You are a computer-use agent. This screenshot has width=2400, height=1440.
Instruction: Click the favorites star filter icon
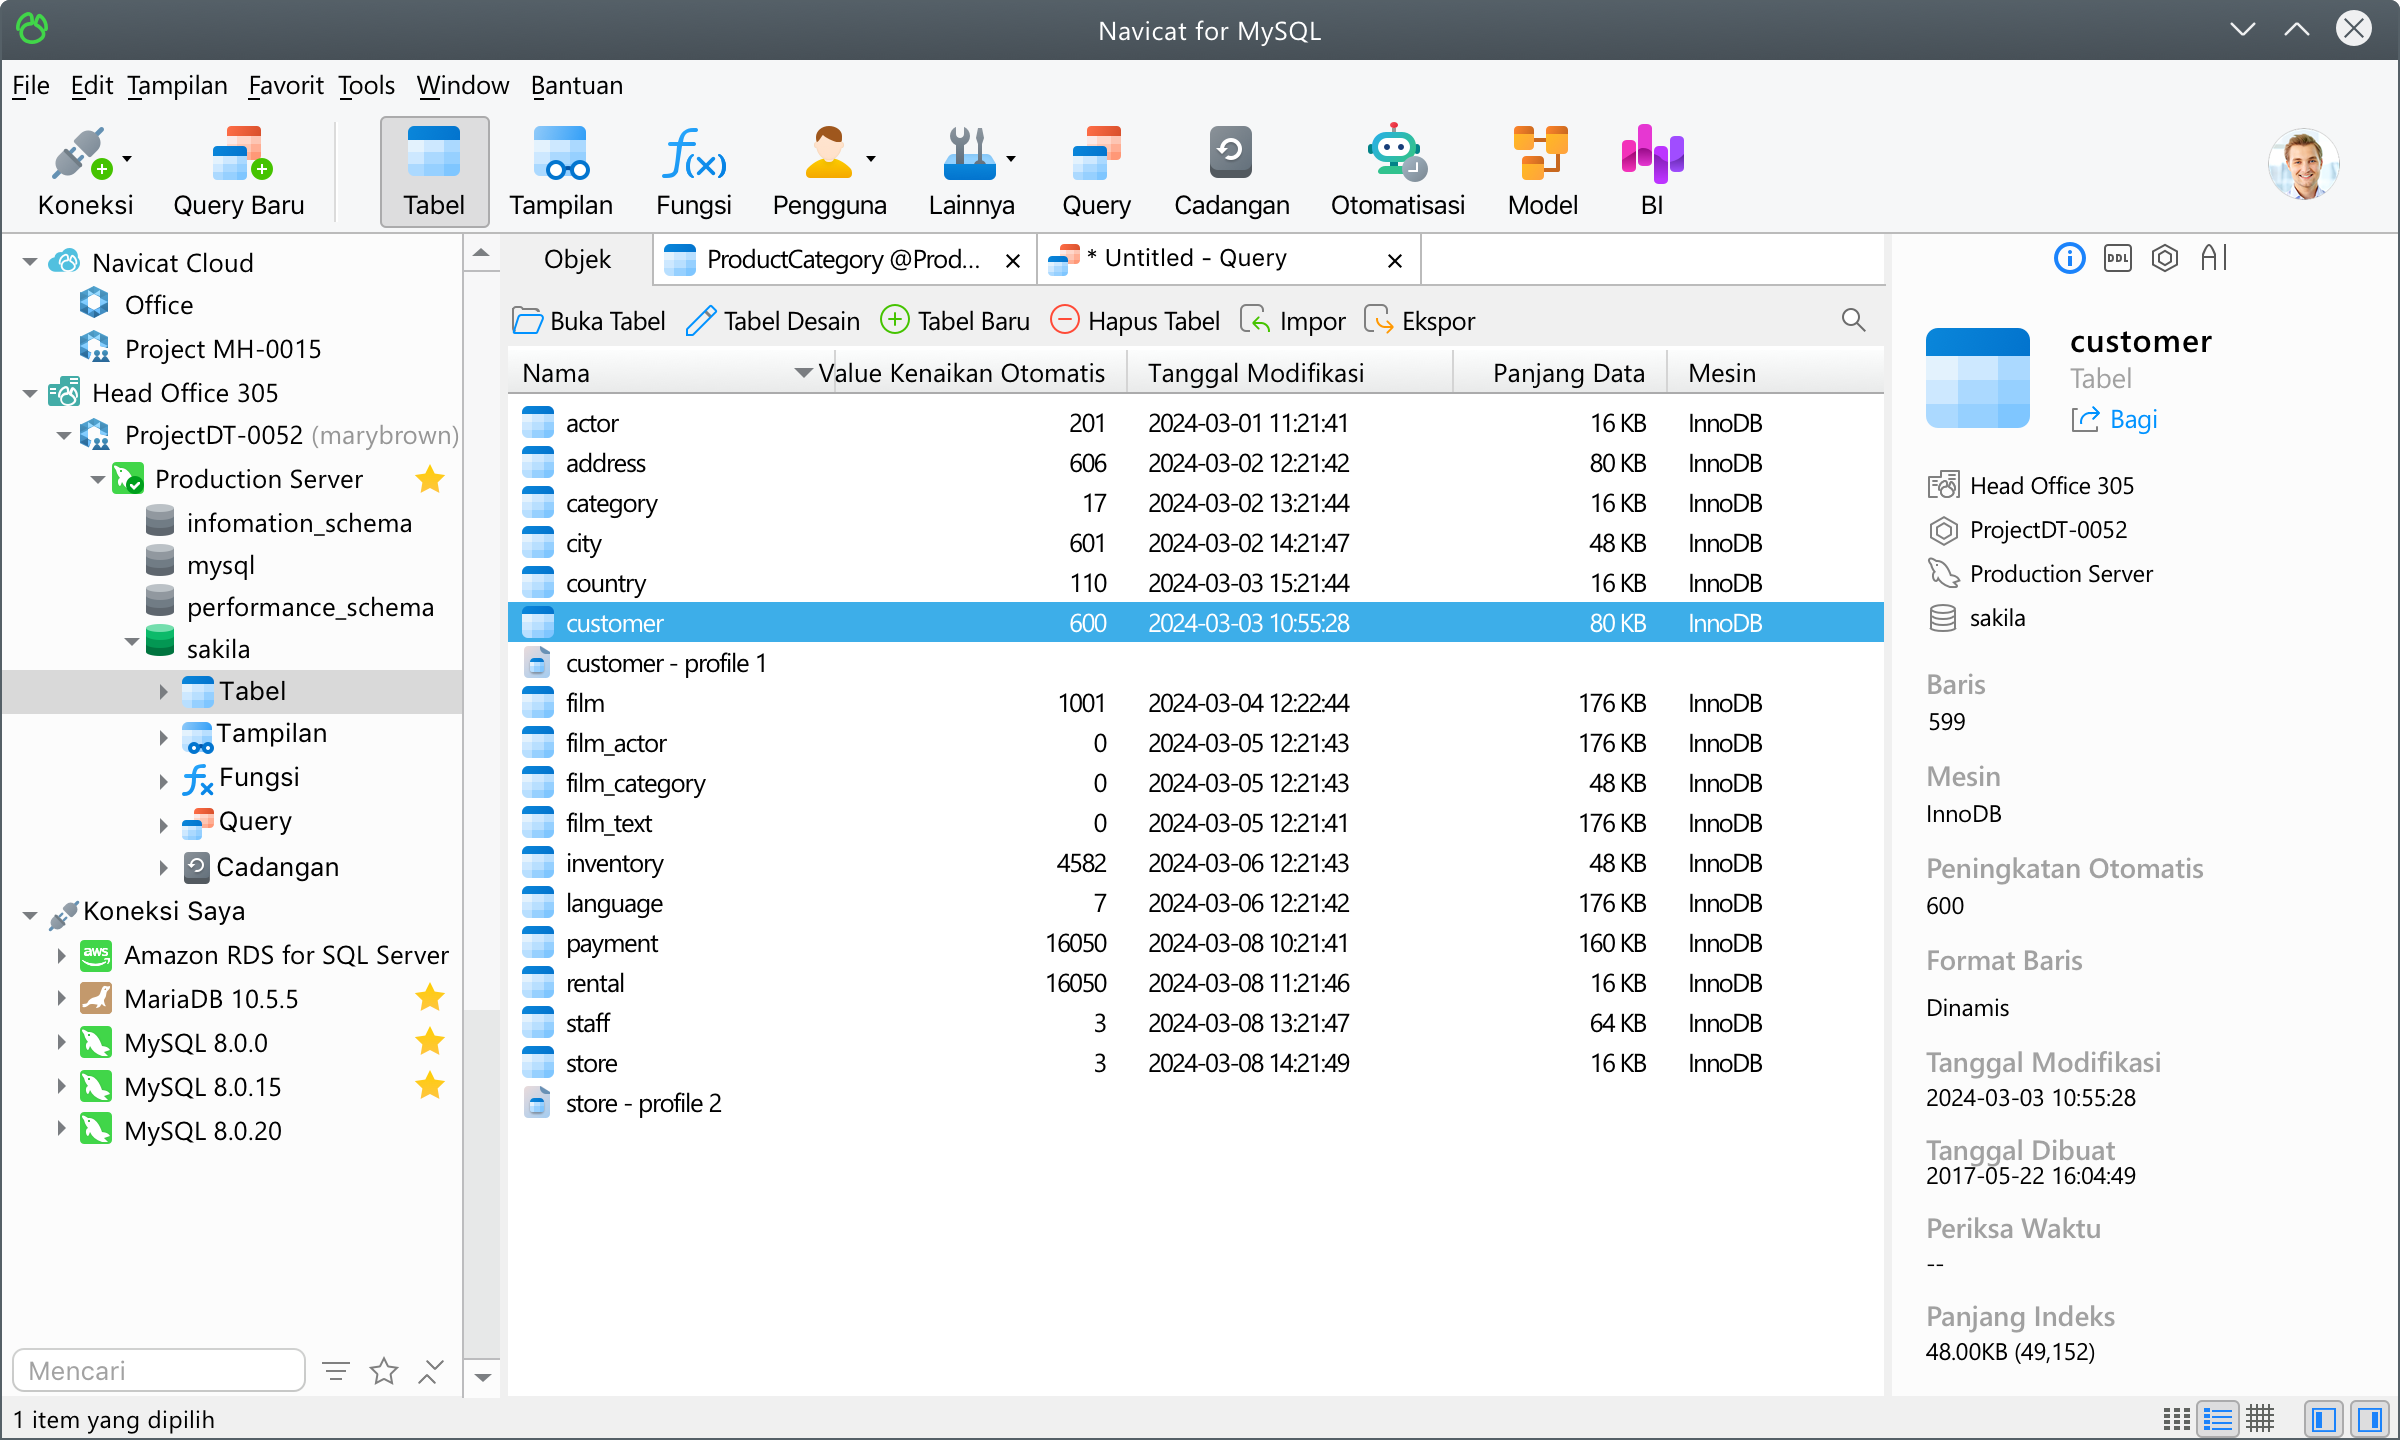tap(384, 1371)
